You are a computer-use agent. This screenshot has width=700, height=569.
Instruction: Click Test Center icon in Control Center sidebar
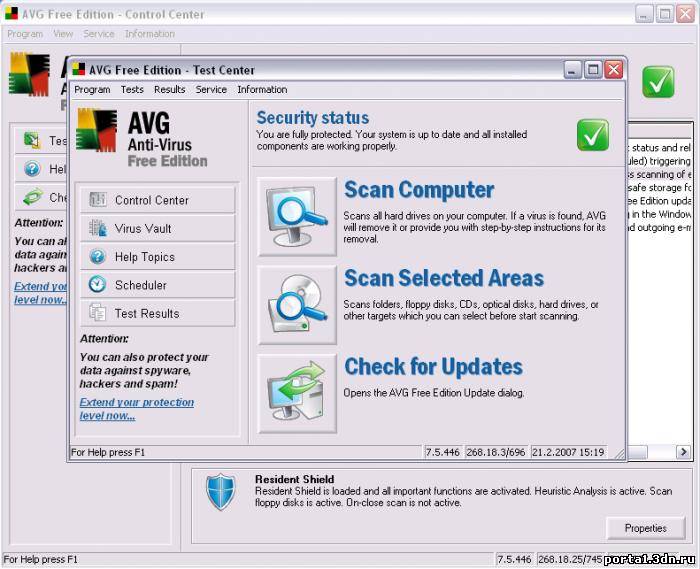32,140
